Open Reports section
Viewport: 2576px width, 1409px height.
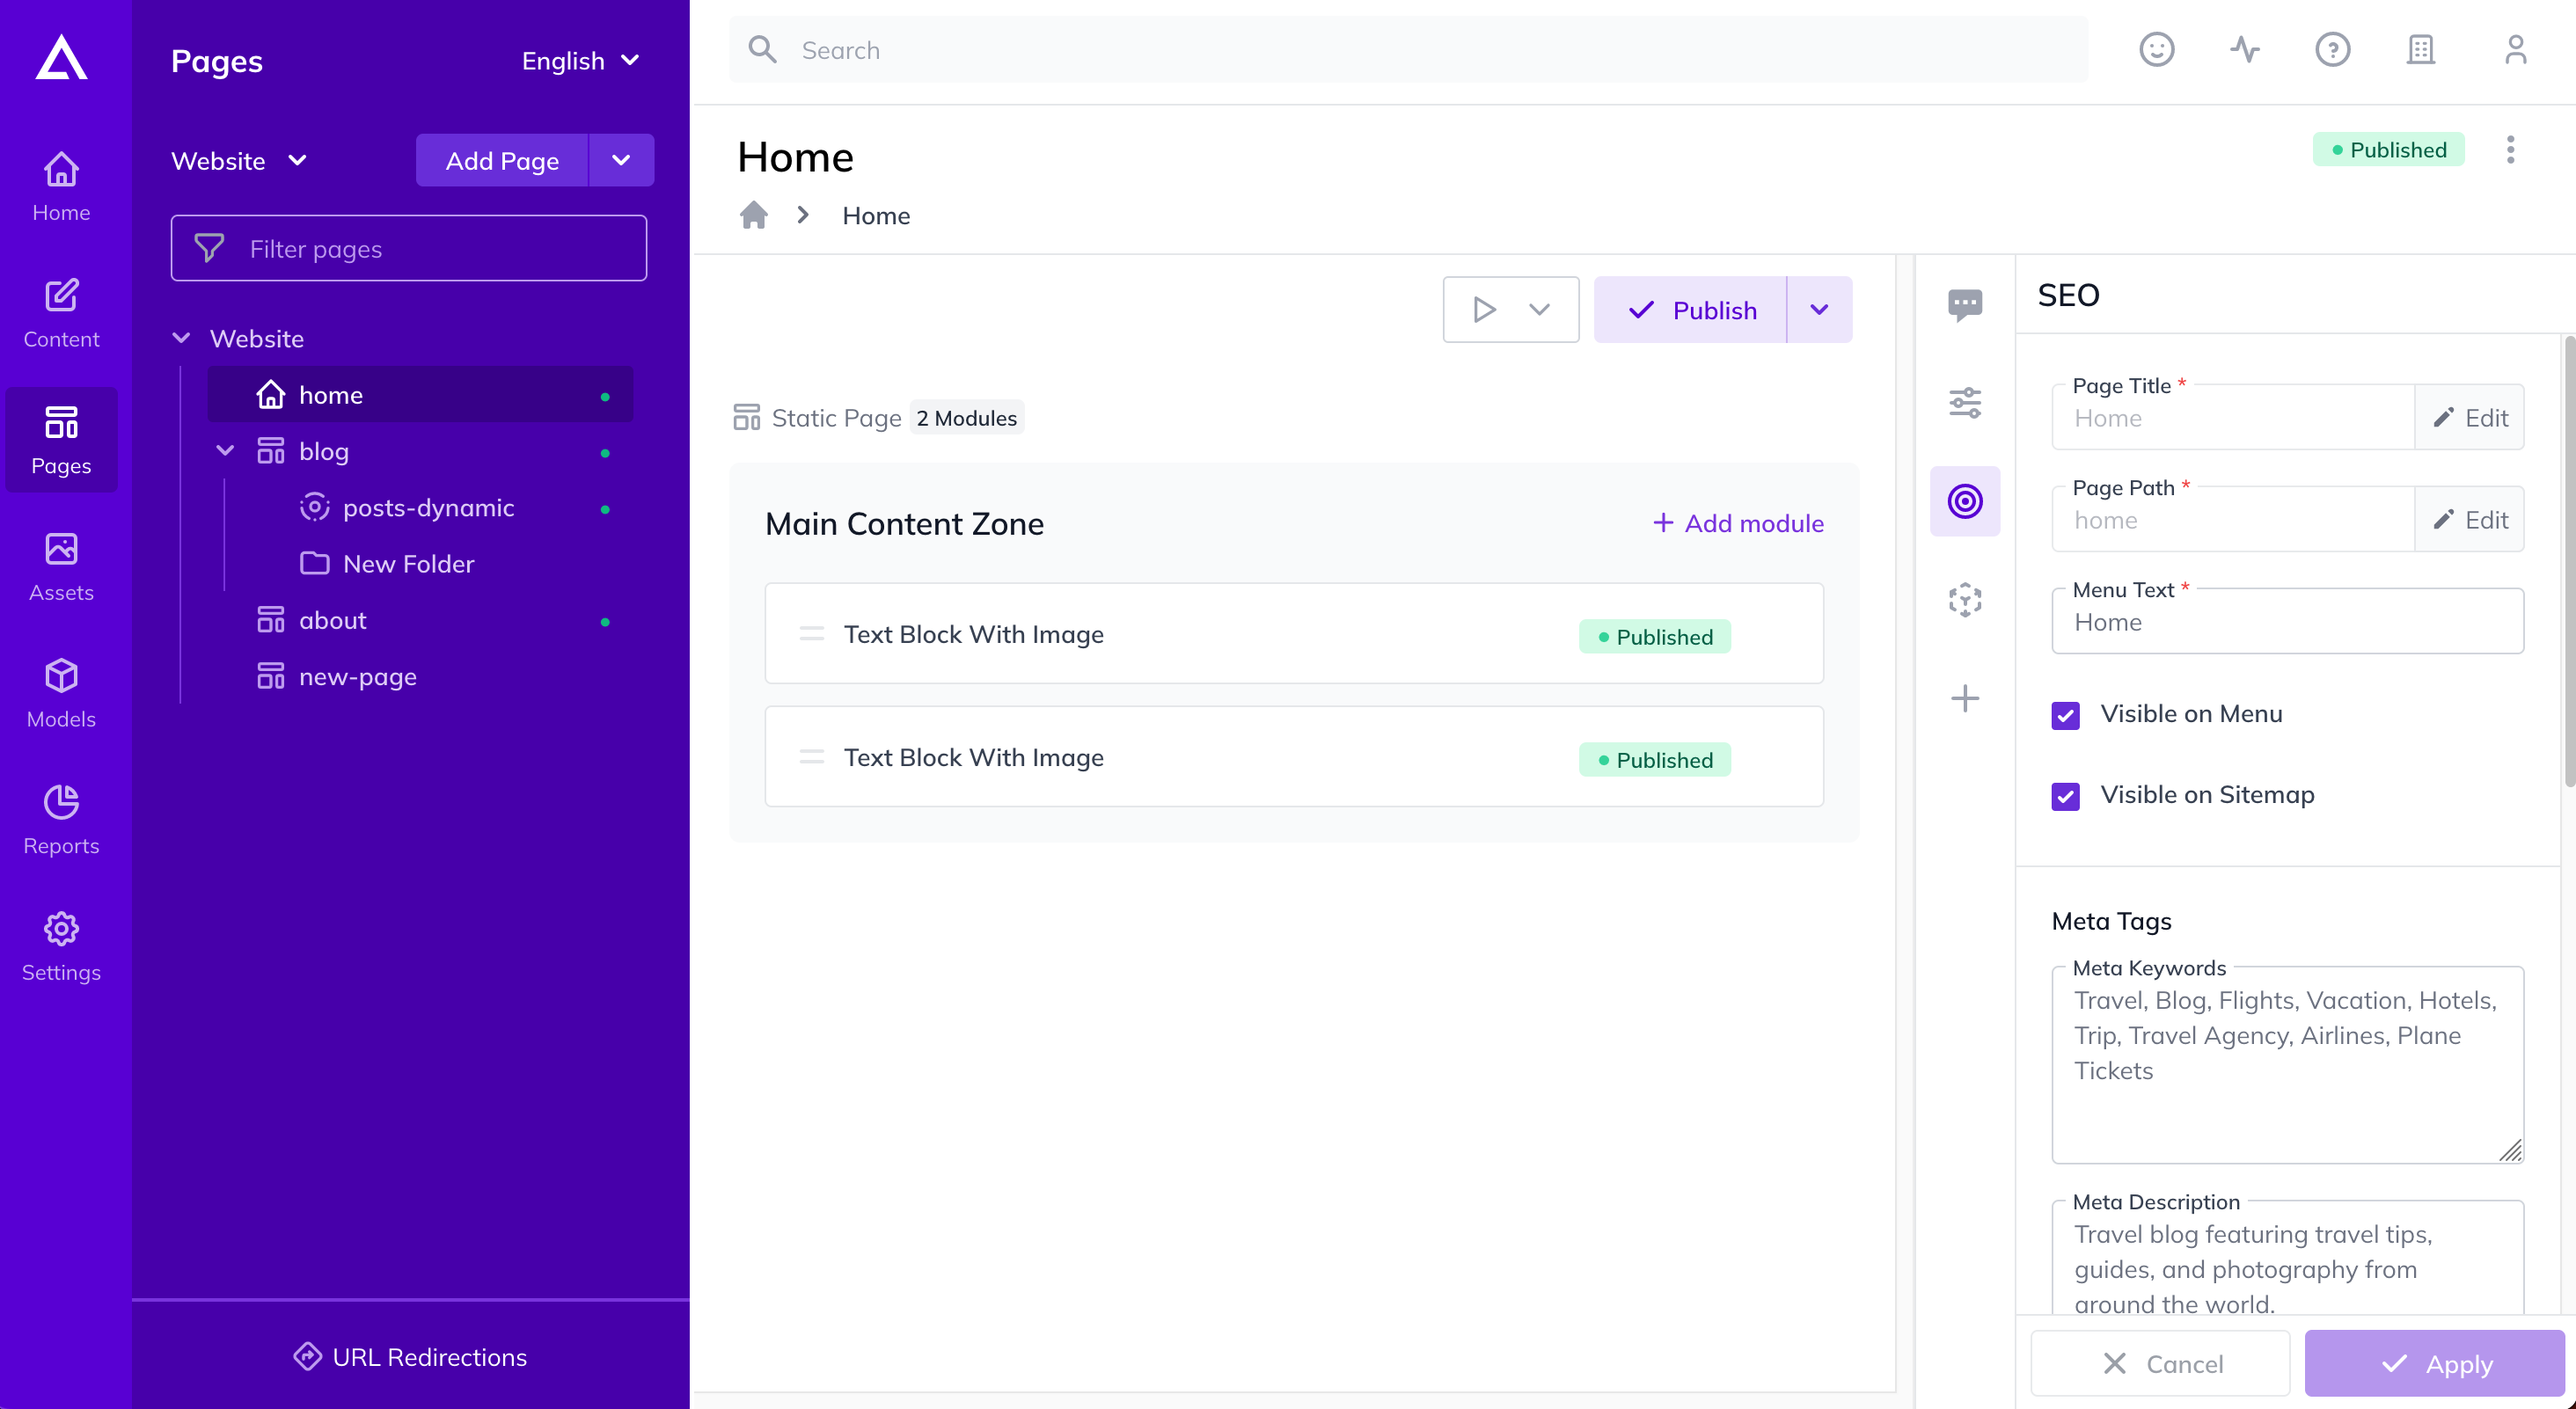(x=61, y=820)
